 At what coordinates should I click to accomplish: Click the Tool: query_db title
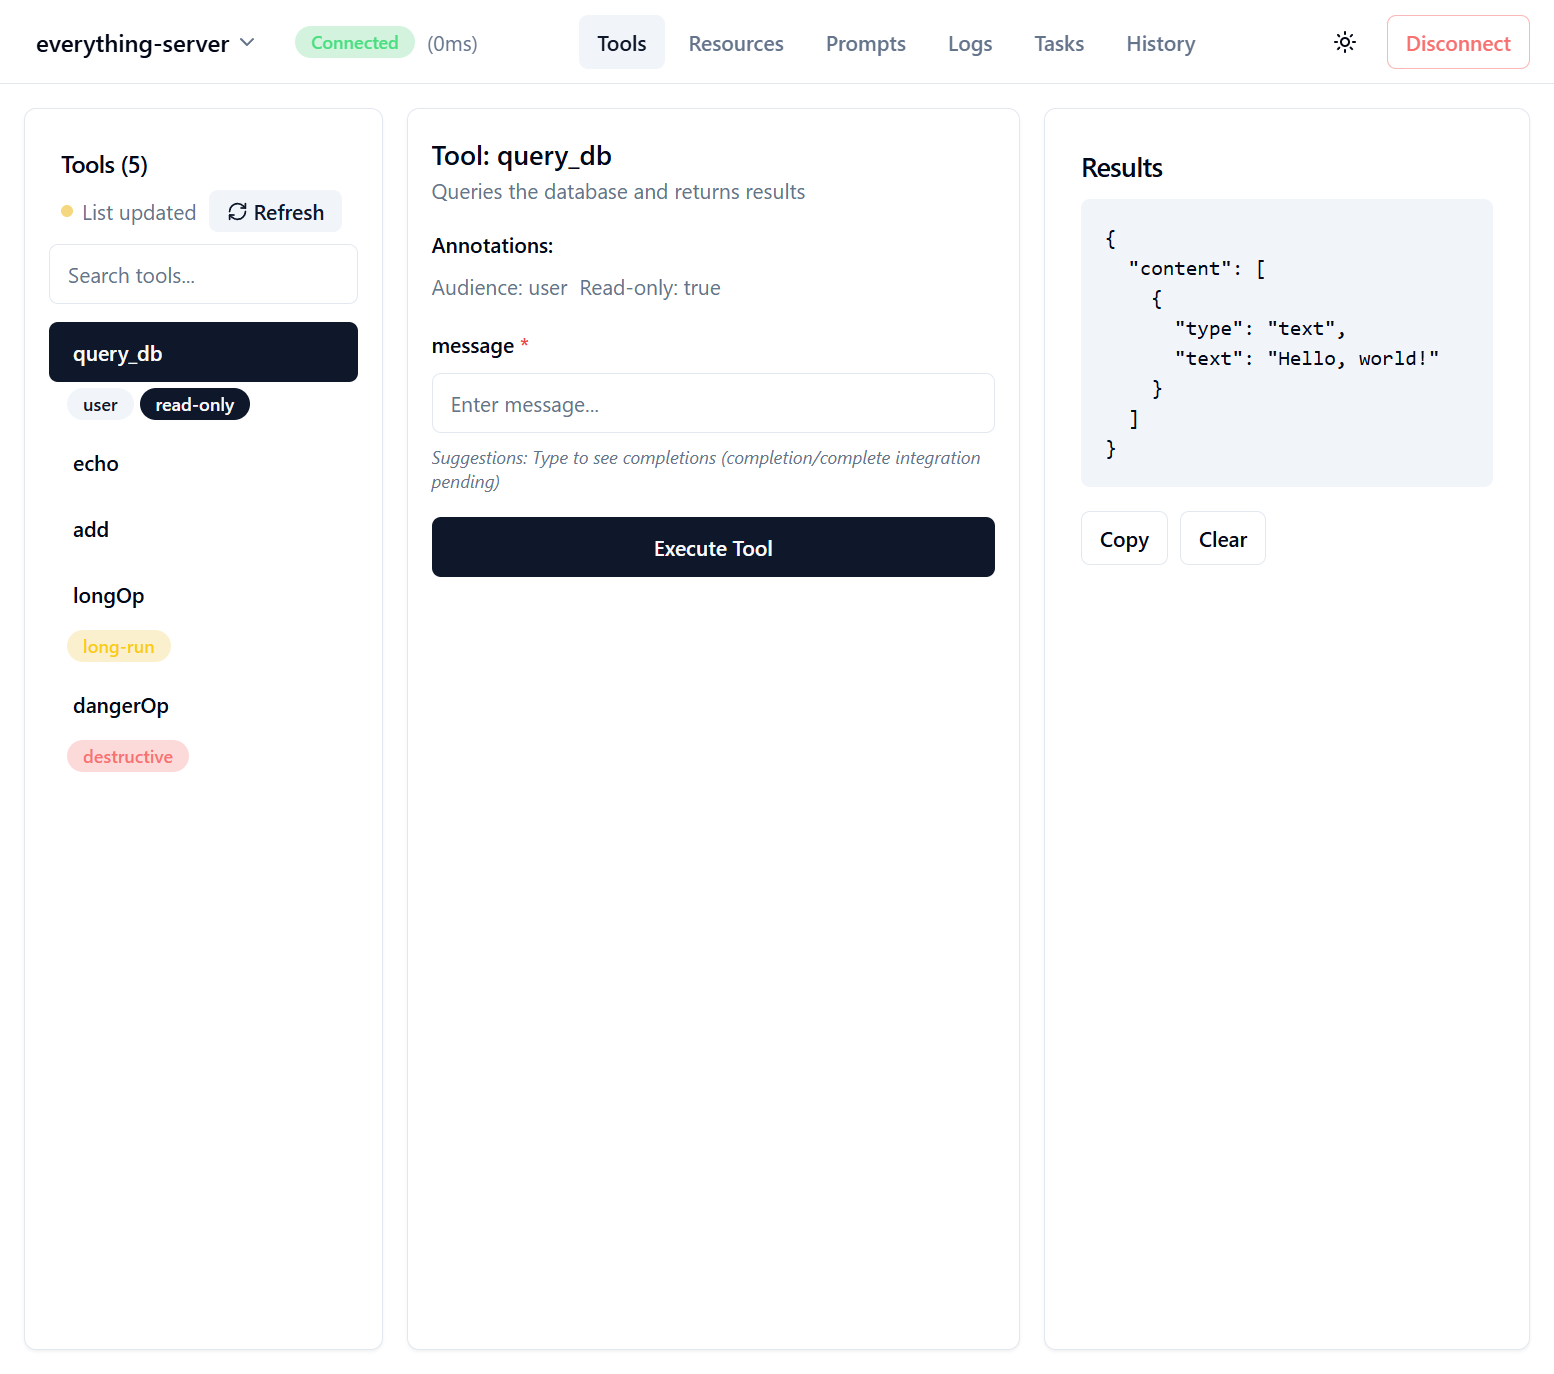pos(521,155)
